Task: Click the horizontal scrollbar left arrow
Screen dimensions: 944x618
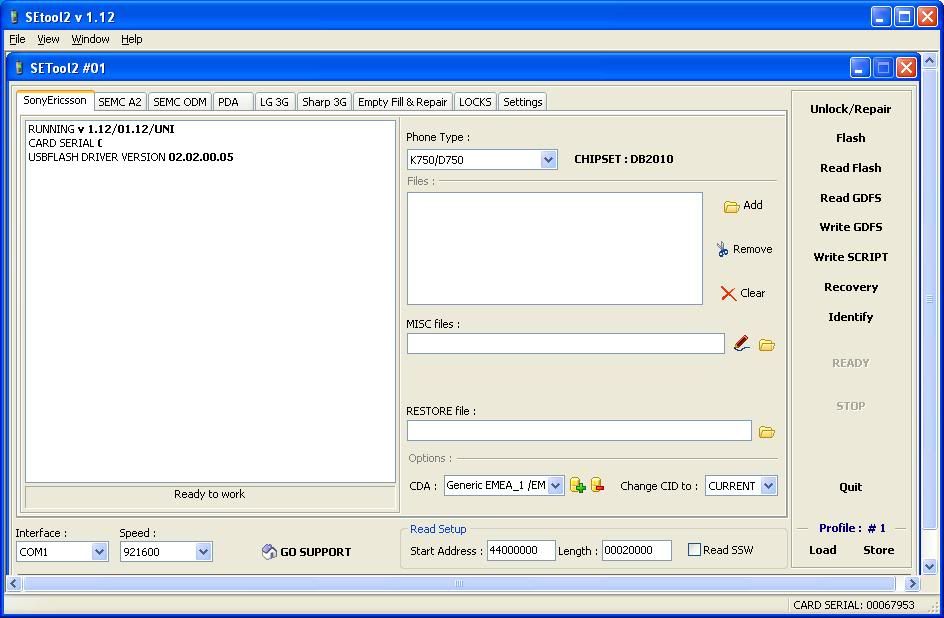Action: [13, 583]
